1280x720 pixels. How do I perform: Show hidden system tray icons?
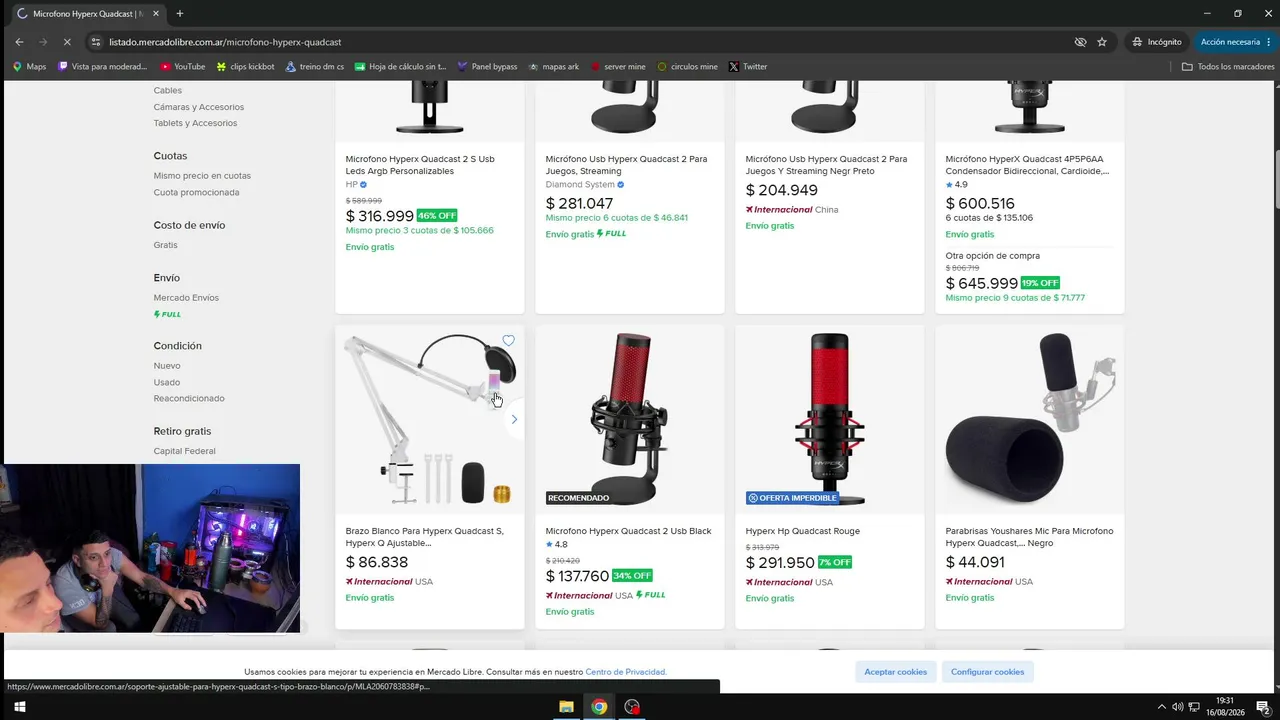click(1161, 707)
